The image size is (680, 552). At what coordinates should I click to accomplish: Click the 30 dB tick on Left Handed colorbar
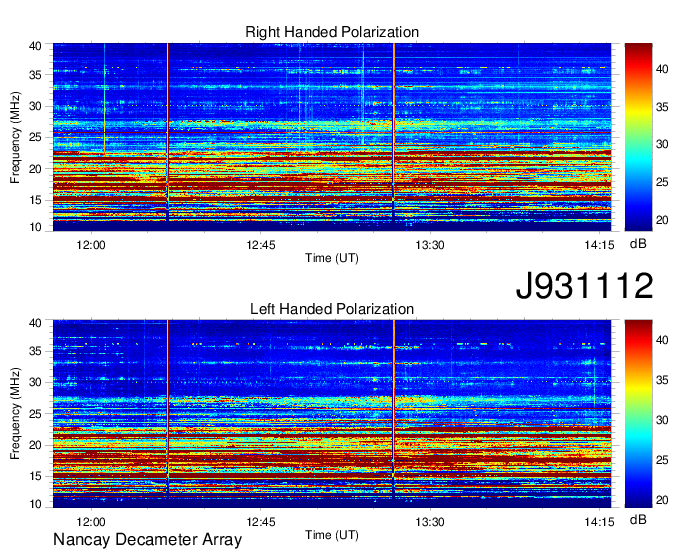pos(662,420)
